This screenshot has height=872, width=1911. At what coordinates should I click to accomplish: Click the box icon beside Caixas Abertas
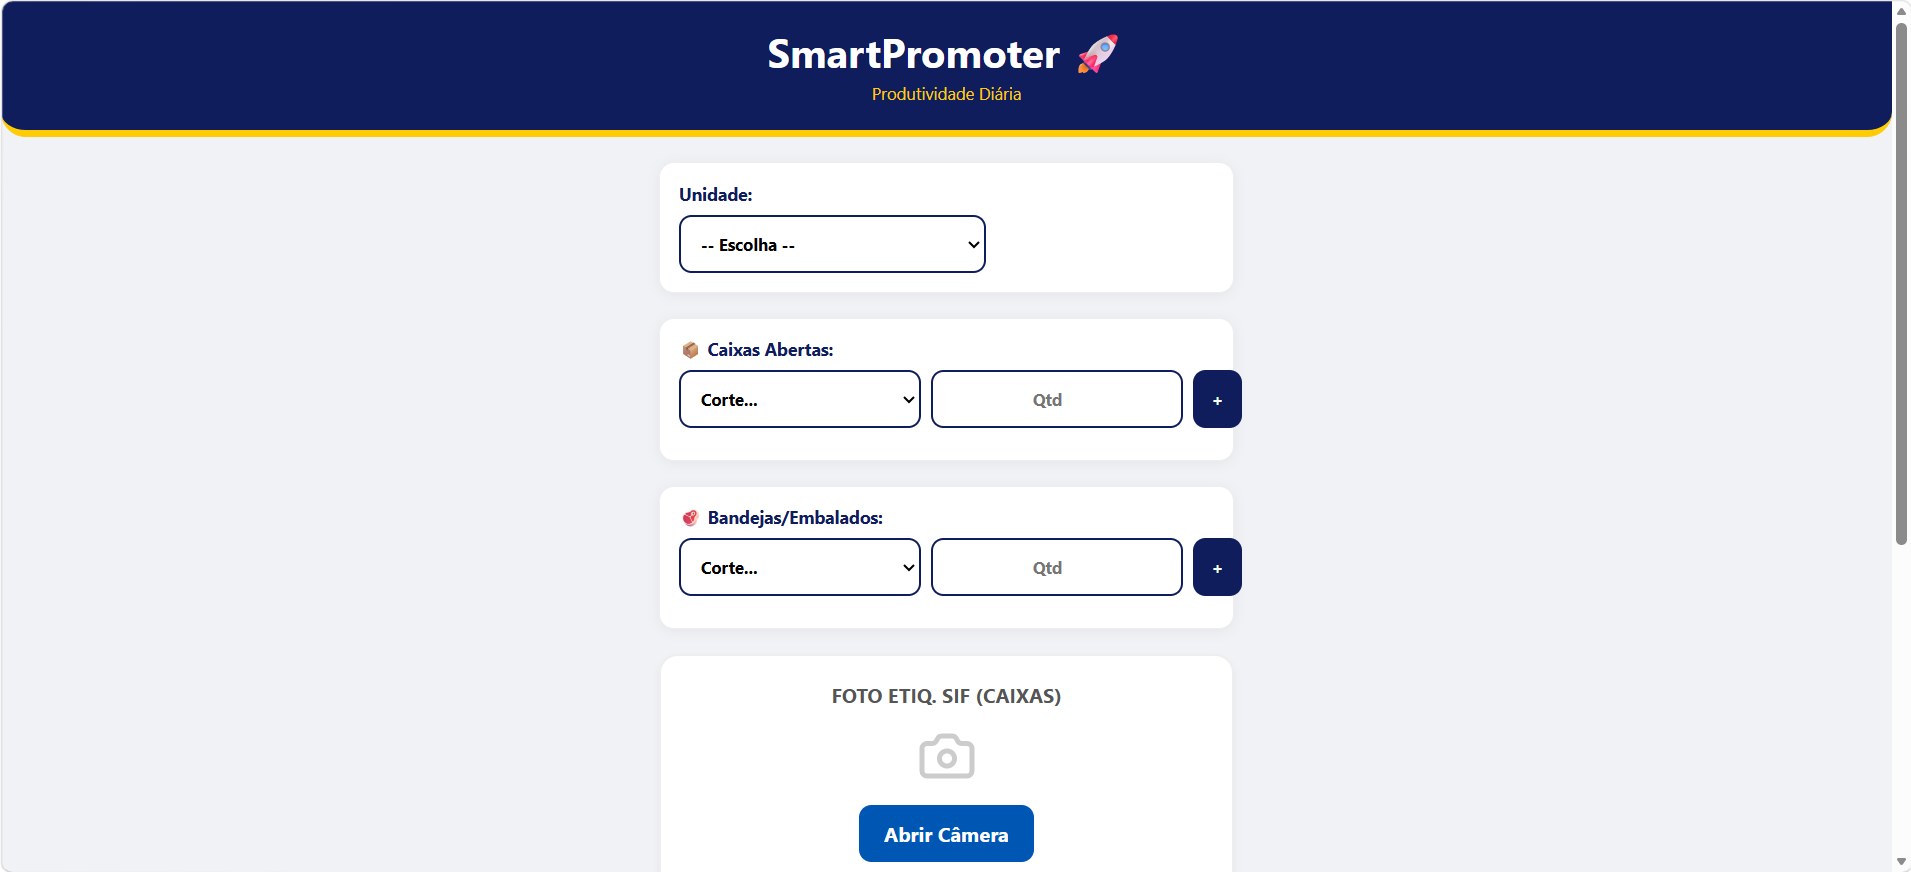(x=690, y=349)
